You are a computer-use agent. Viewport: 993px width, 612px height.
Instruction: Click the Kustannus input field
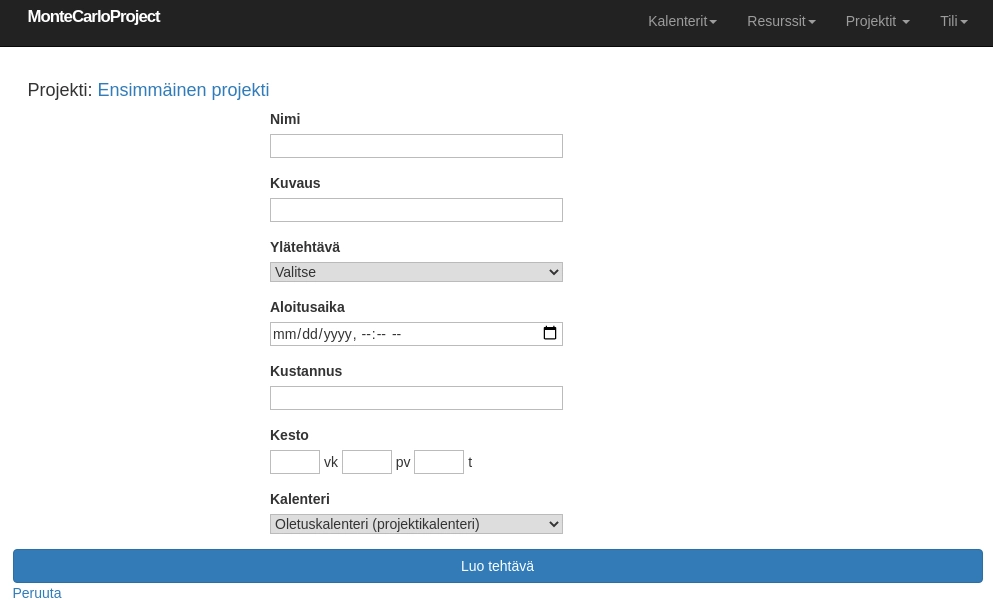tap(416, 398)
